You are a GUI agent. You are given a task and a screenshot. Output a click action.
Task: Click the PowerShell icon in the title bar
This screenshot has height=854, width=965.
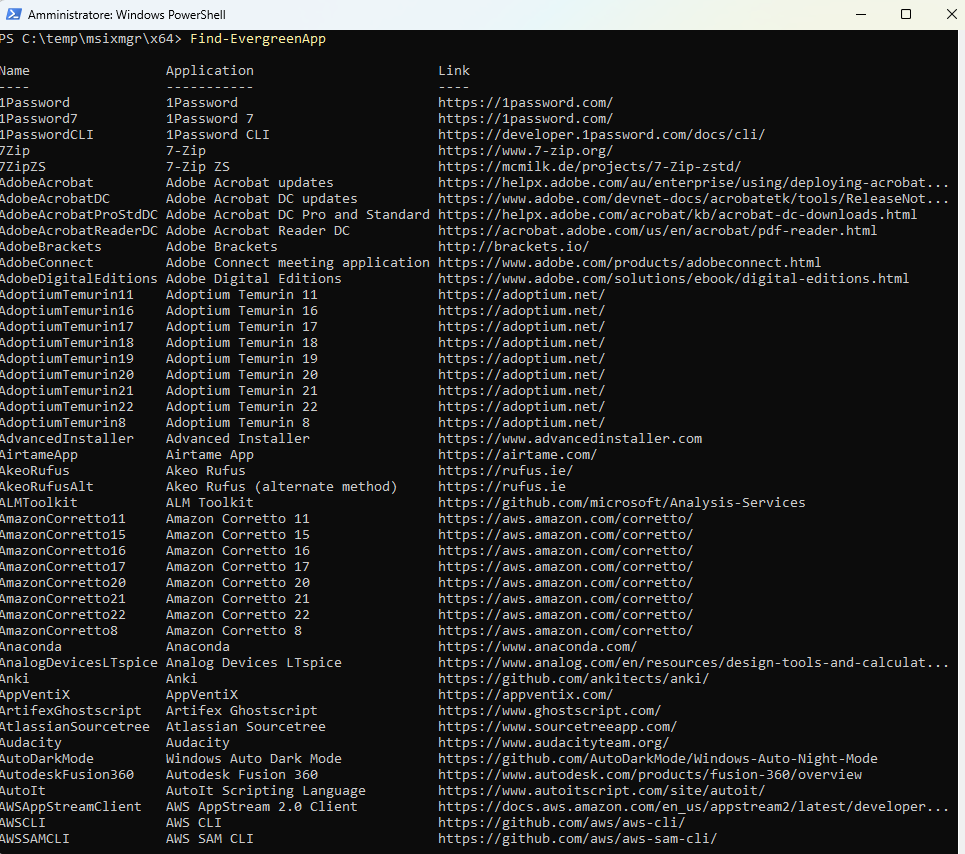tap(14, 14)
